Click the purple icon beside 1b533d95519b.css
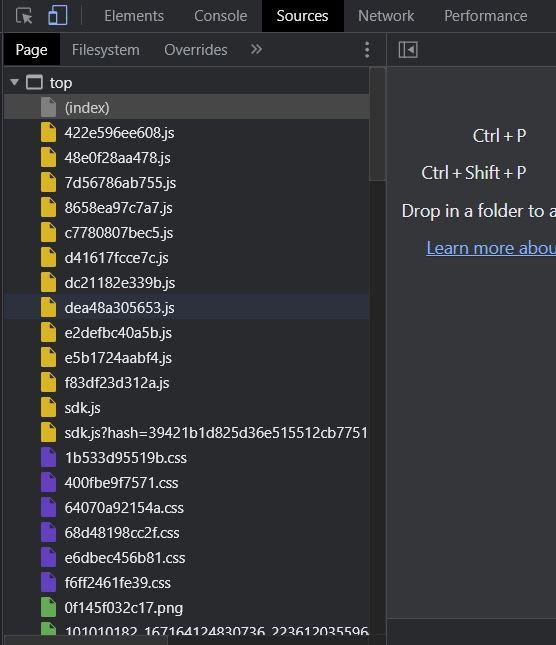 click(48, 457)
